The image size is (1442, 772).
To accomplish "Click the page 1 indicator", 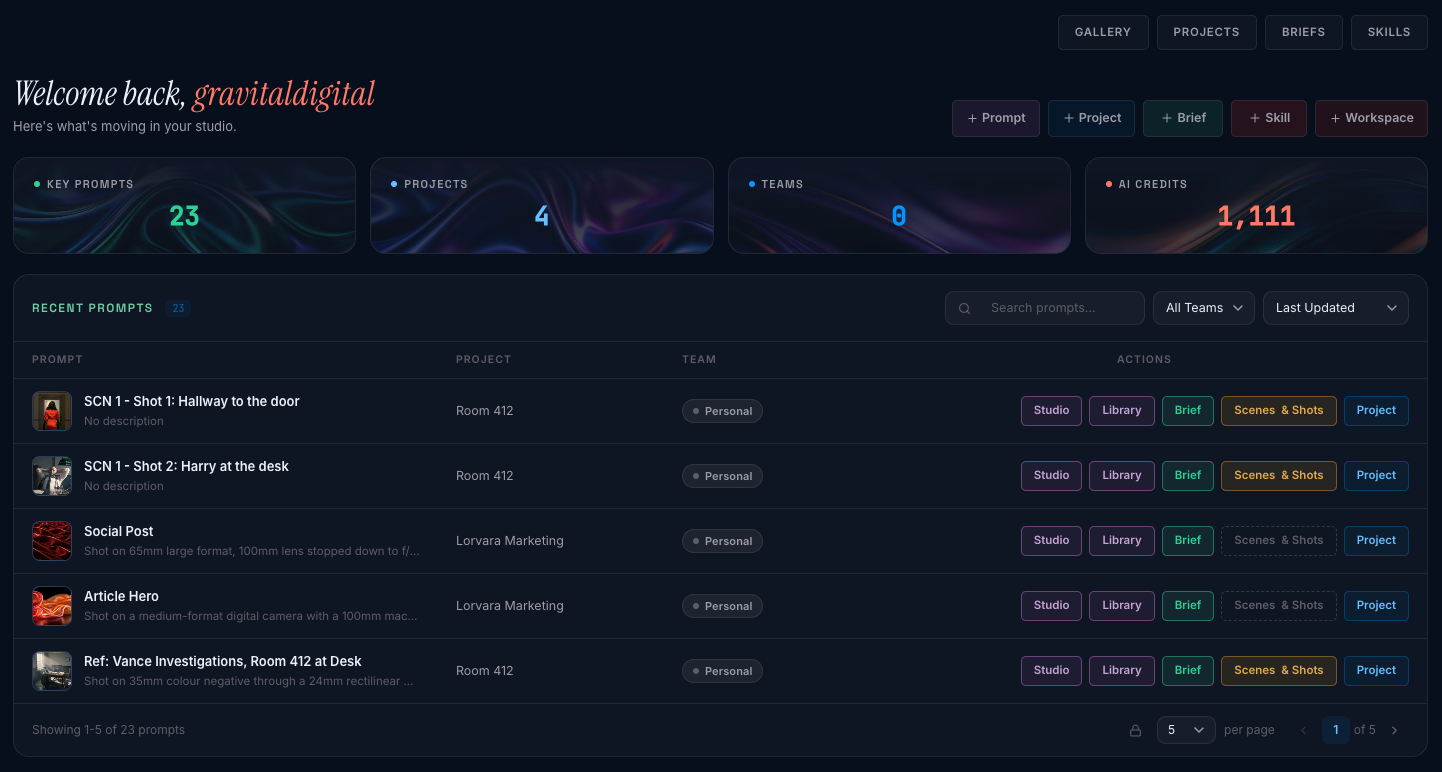I will pos(1335,730).
